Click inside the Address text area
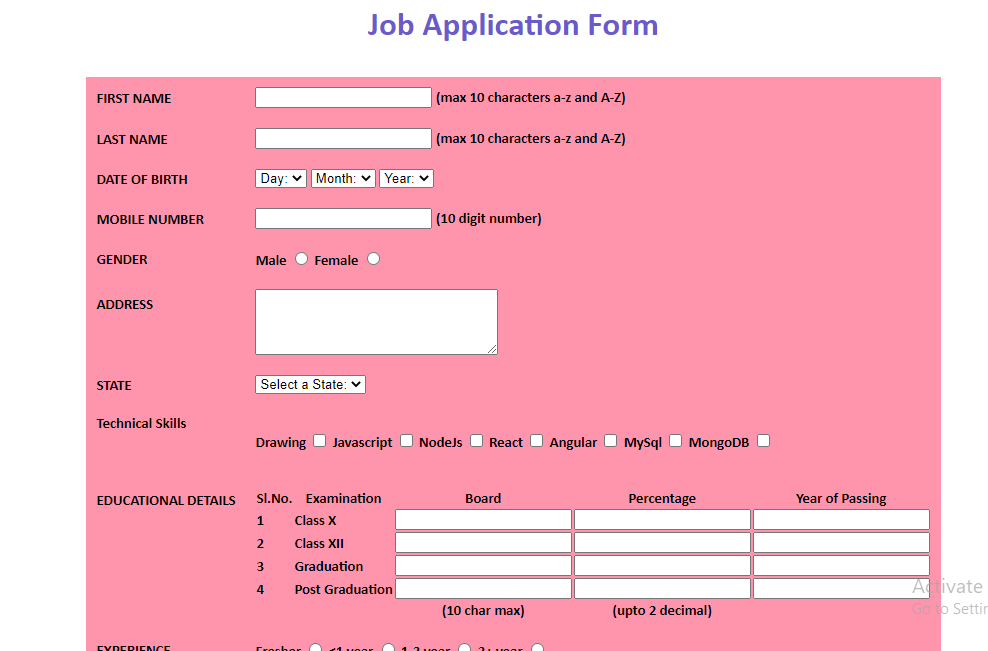The image size is (988, 651). (376, 320)
